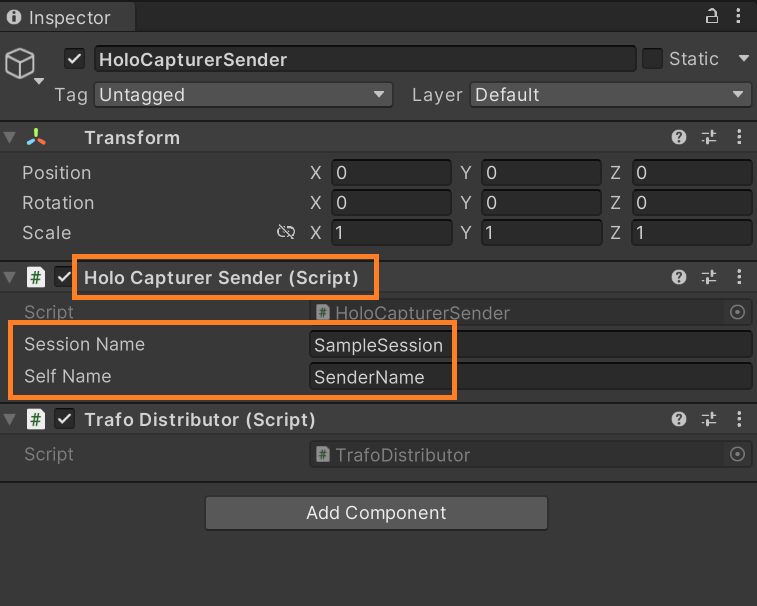This screenshot has width=757, height=606.
Task: Open object picker for TrafoDistributor script
Action: tap(738, 455)
